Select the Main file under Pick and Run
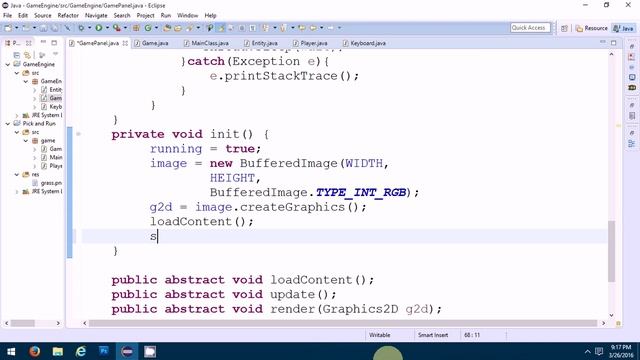 (51, 158)
